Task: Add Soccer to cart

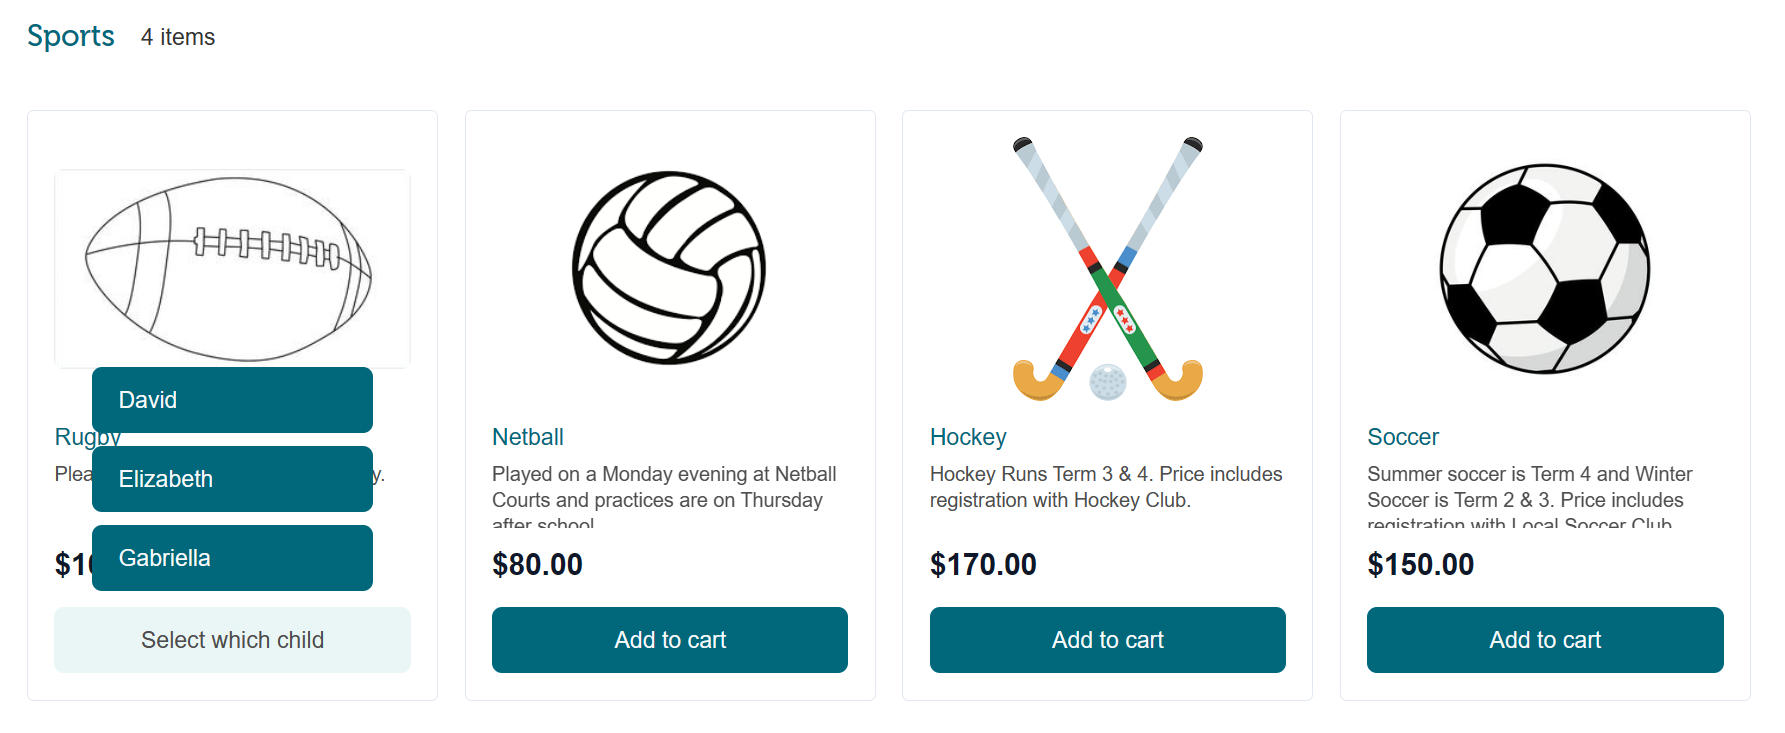Action: (x=1545, y=640)
